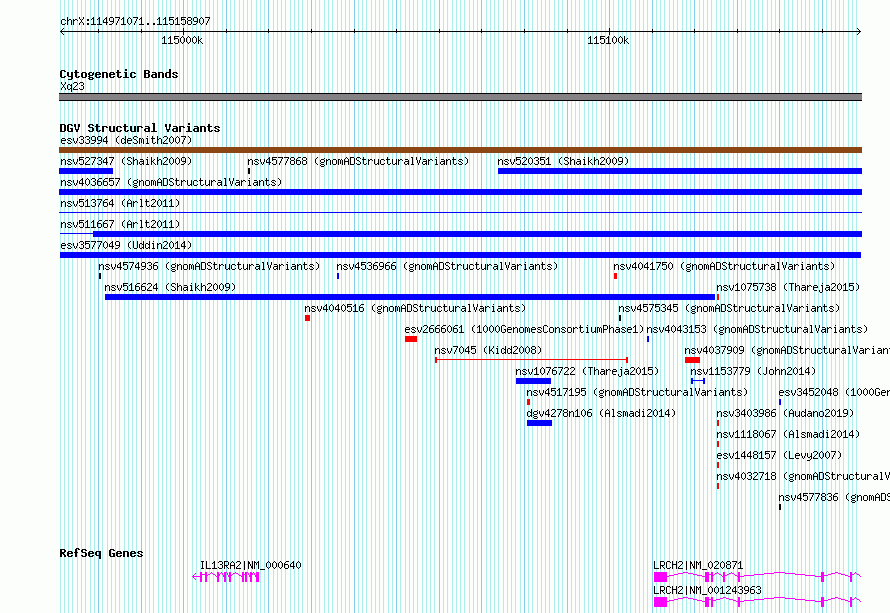The width and height of the screenshot is (890, 613).
Task: Select the brown esv33994 variant bar
Action: point(460,150)
